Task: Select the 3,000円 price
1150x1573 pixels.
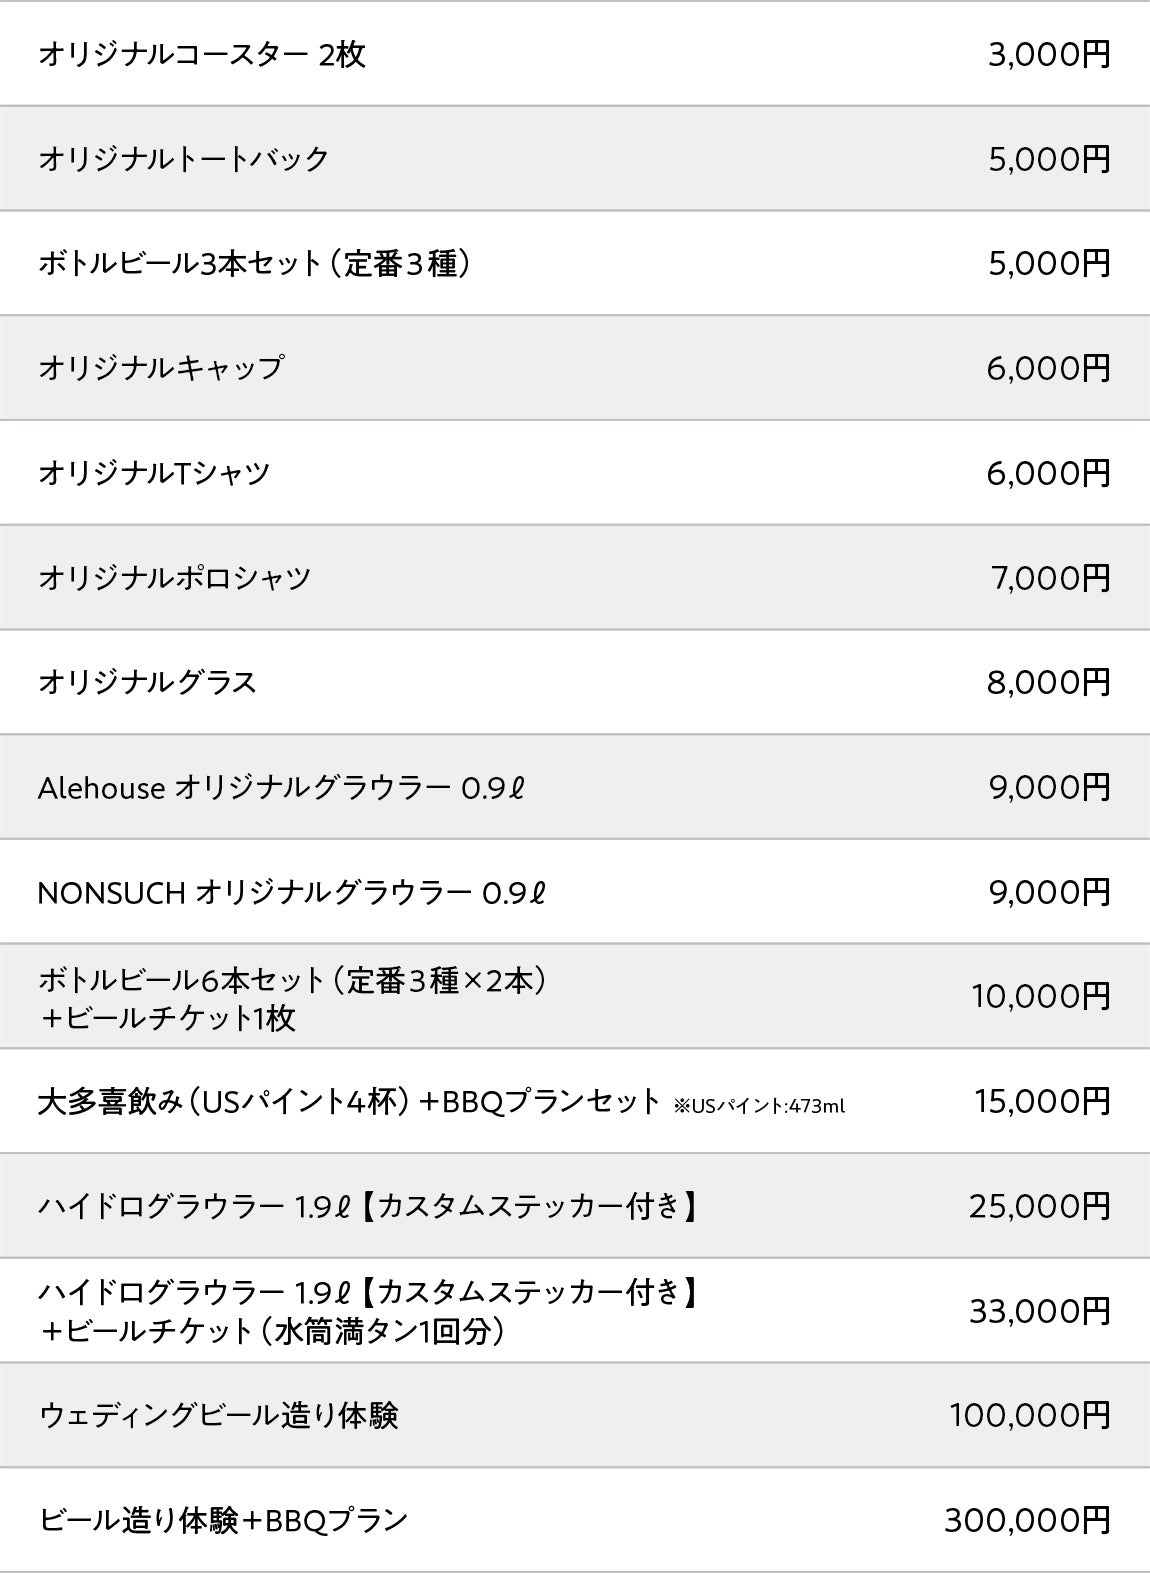Action: [1049, 54]
